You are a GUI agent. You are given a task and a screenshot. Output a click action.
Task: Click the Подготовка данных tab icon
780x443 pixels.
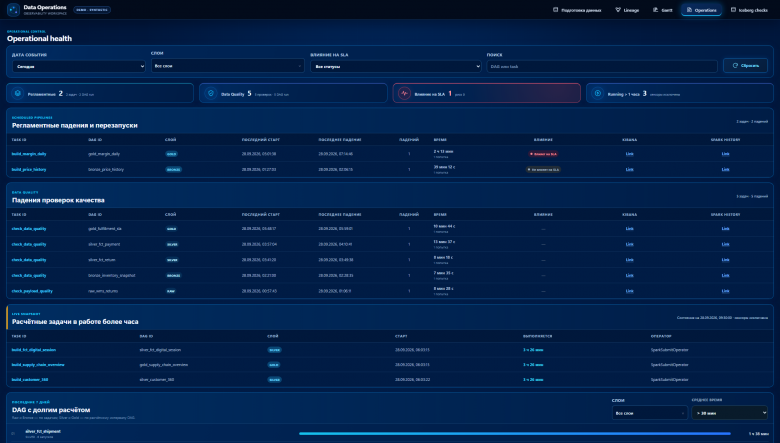[x=556, y=10]
